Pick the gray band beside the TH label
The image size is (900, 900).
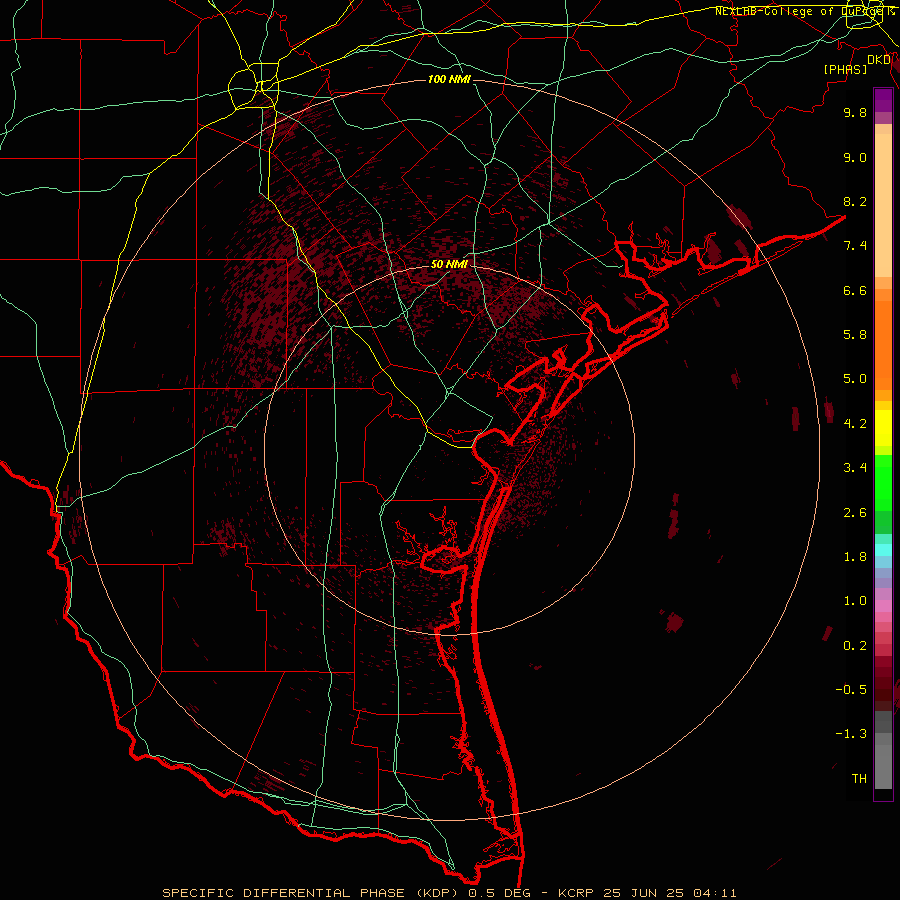click(883, 767)
